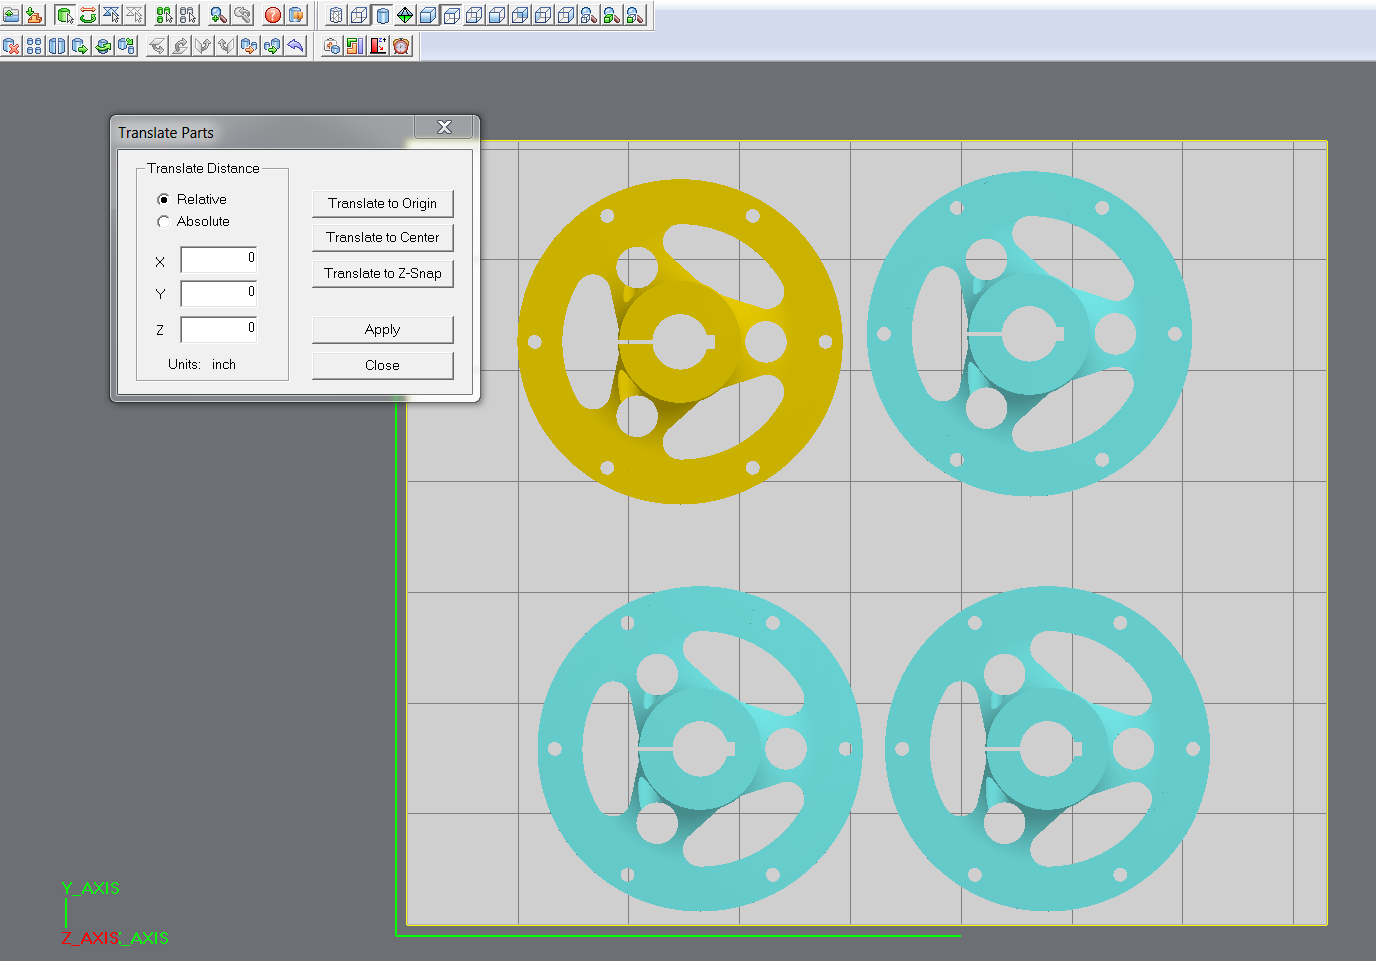Open help with the red question mark icon
The width and height of the screenshot is (1376, 961).
(273, 15)
